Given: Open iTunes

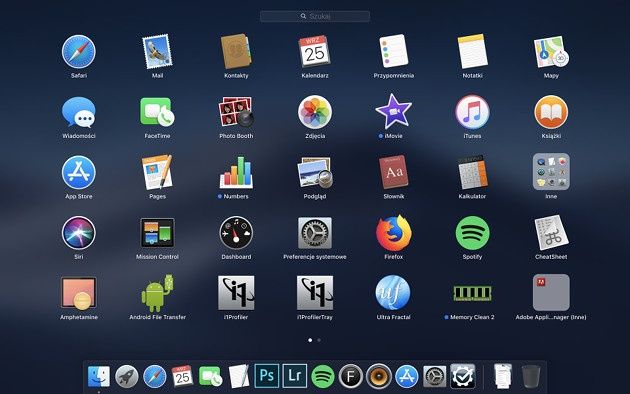Looking at the screenshot, I should (x=472, y=112).
